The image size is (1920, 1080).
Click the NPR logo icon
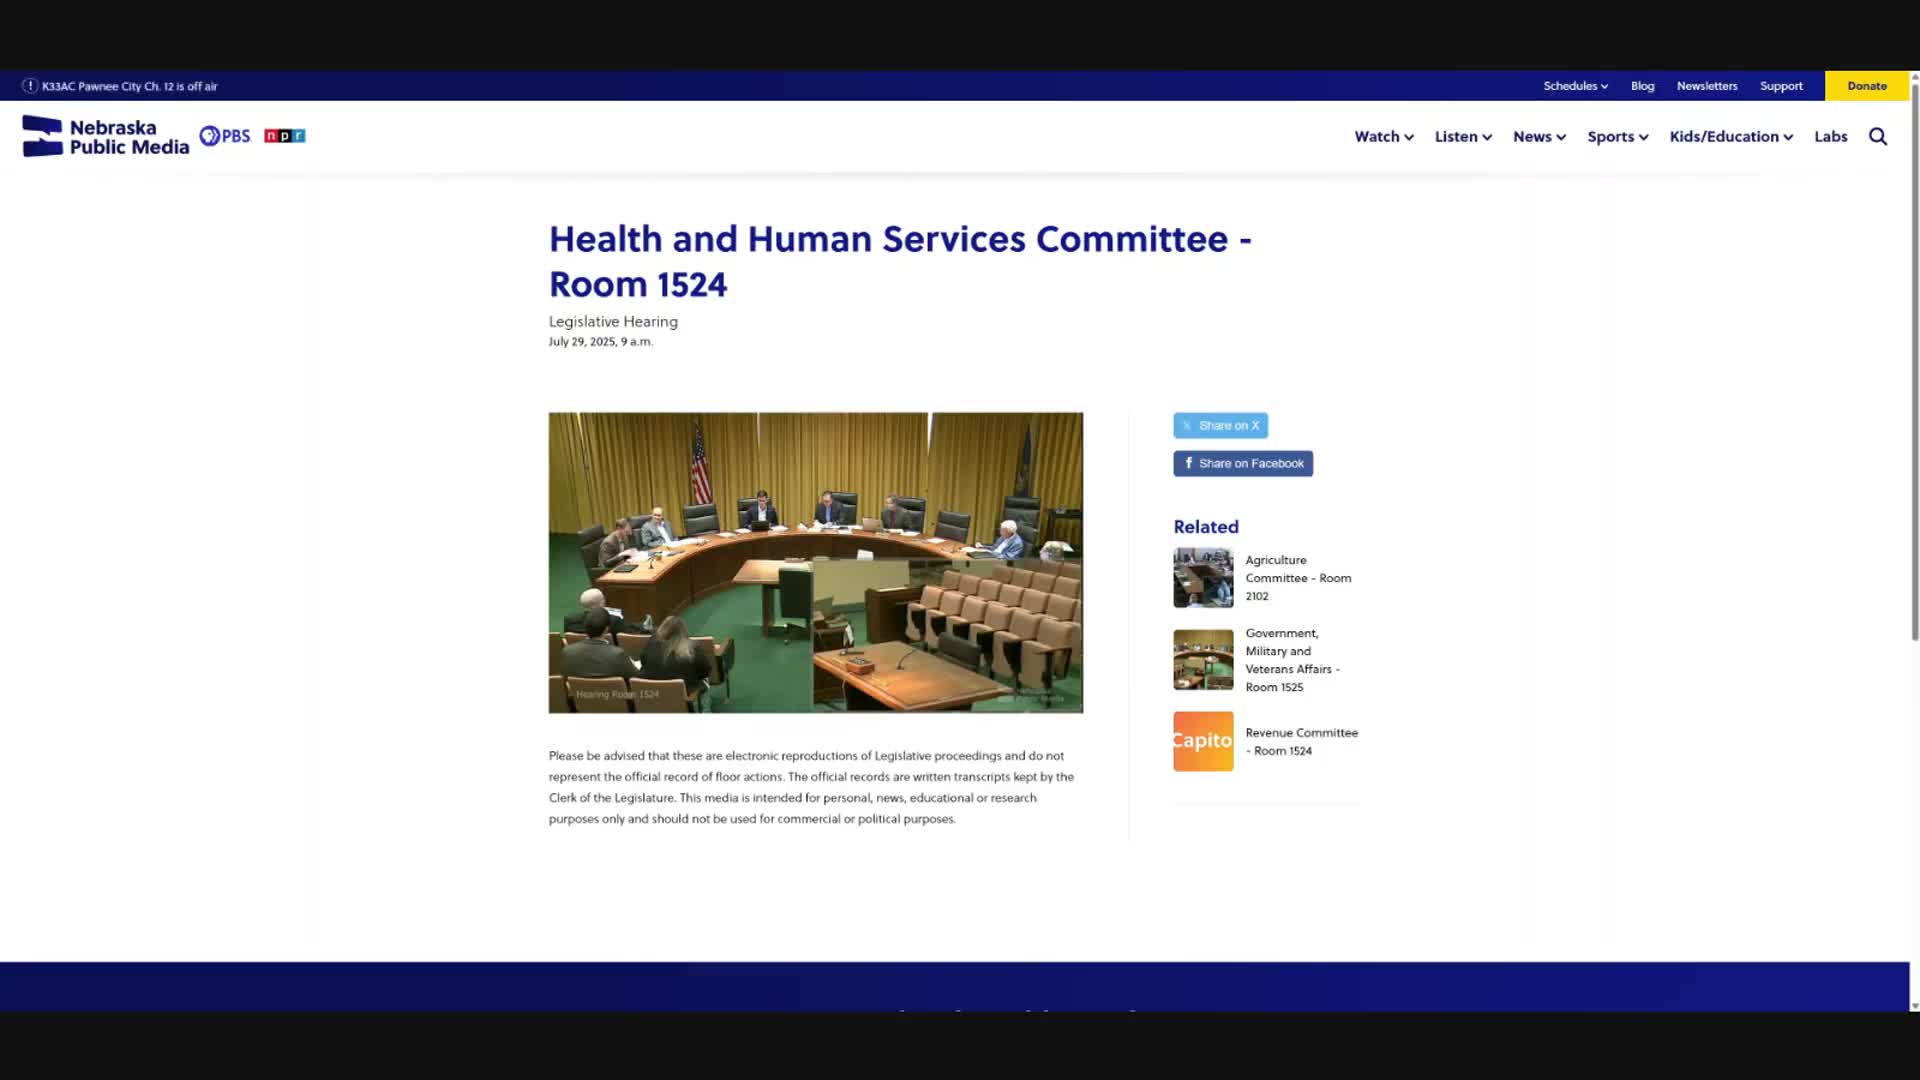click(284, 136)
